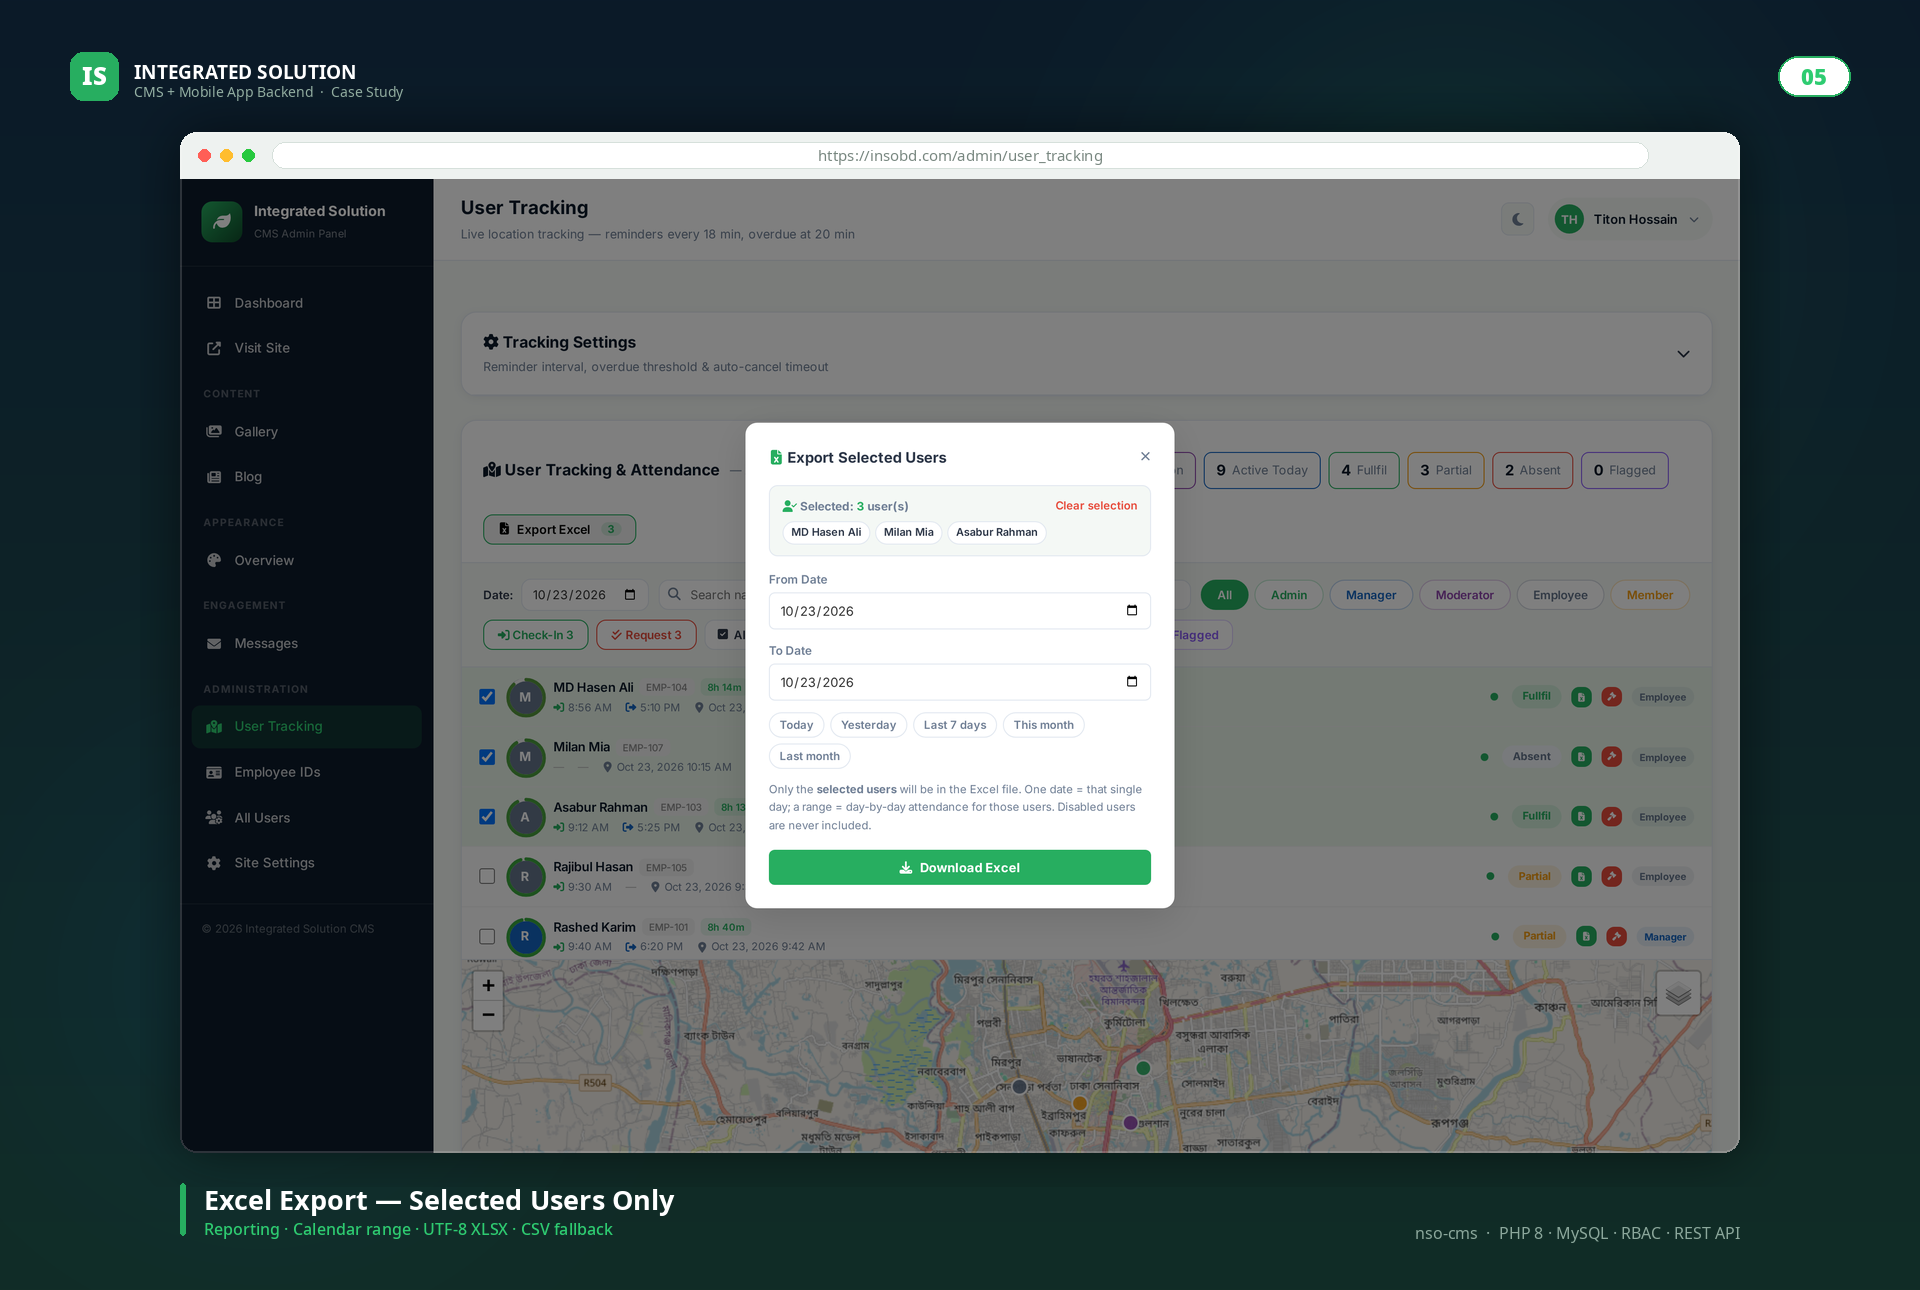
Task: Click the map zoom in button
Action: point(488,985)
